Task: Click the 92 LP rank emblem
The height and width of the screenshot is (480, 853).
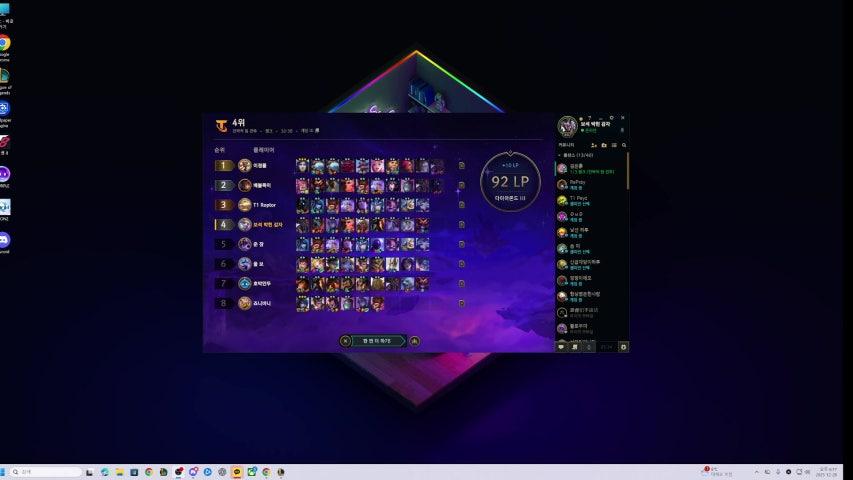Action: coord(510,181)
